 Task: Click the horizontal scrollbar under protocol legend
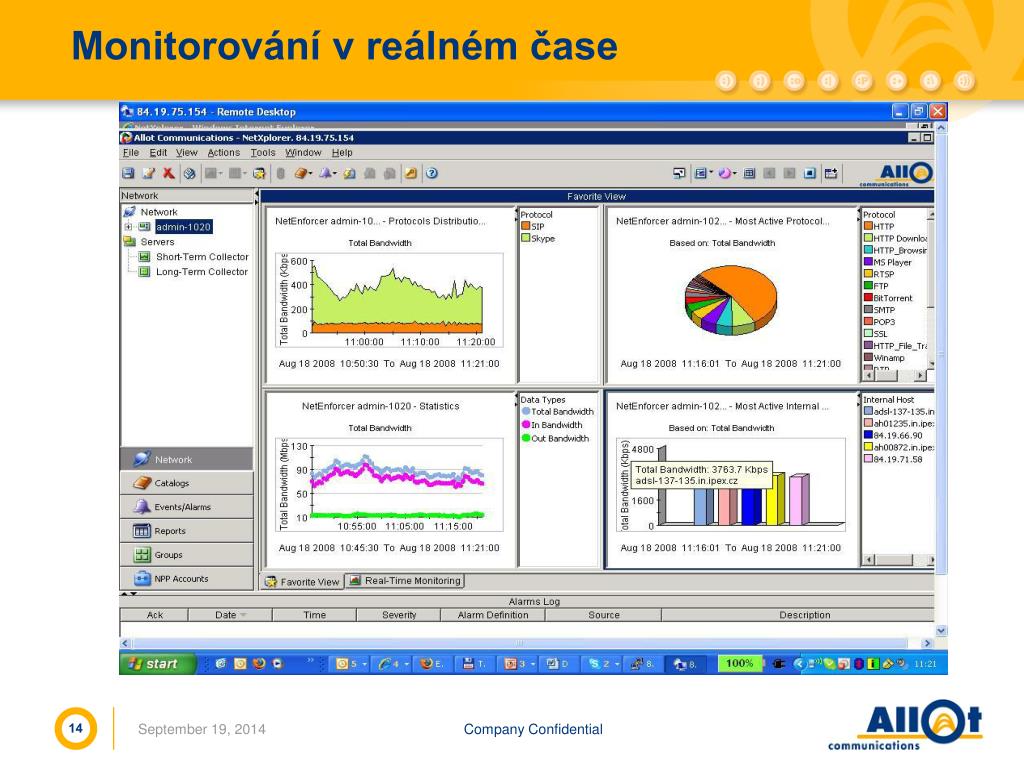click(895, 376)
